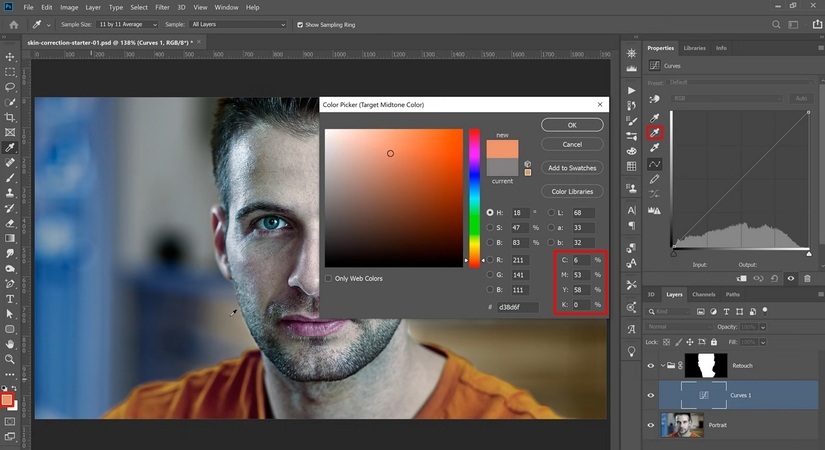Enable the Only Web Colors checkbox
This screenshot has height=450, width=825.
329,278
